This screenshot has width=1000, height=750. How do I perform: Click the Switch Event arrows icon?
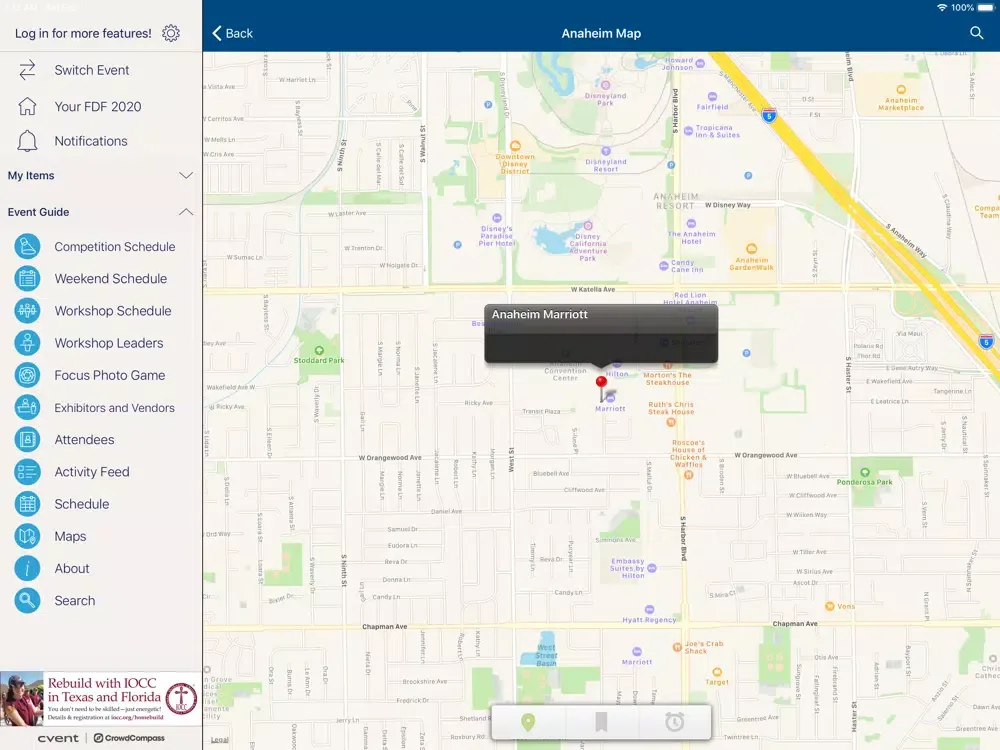(x=27, y=70)
